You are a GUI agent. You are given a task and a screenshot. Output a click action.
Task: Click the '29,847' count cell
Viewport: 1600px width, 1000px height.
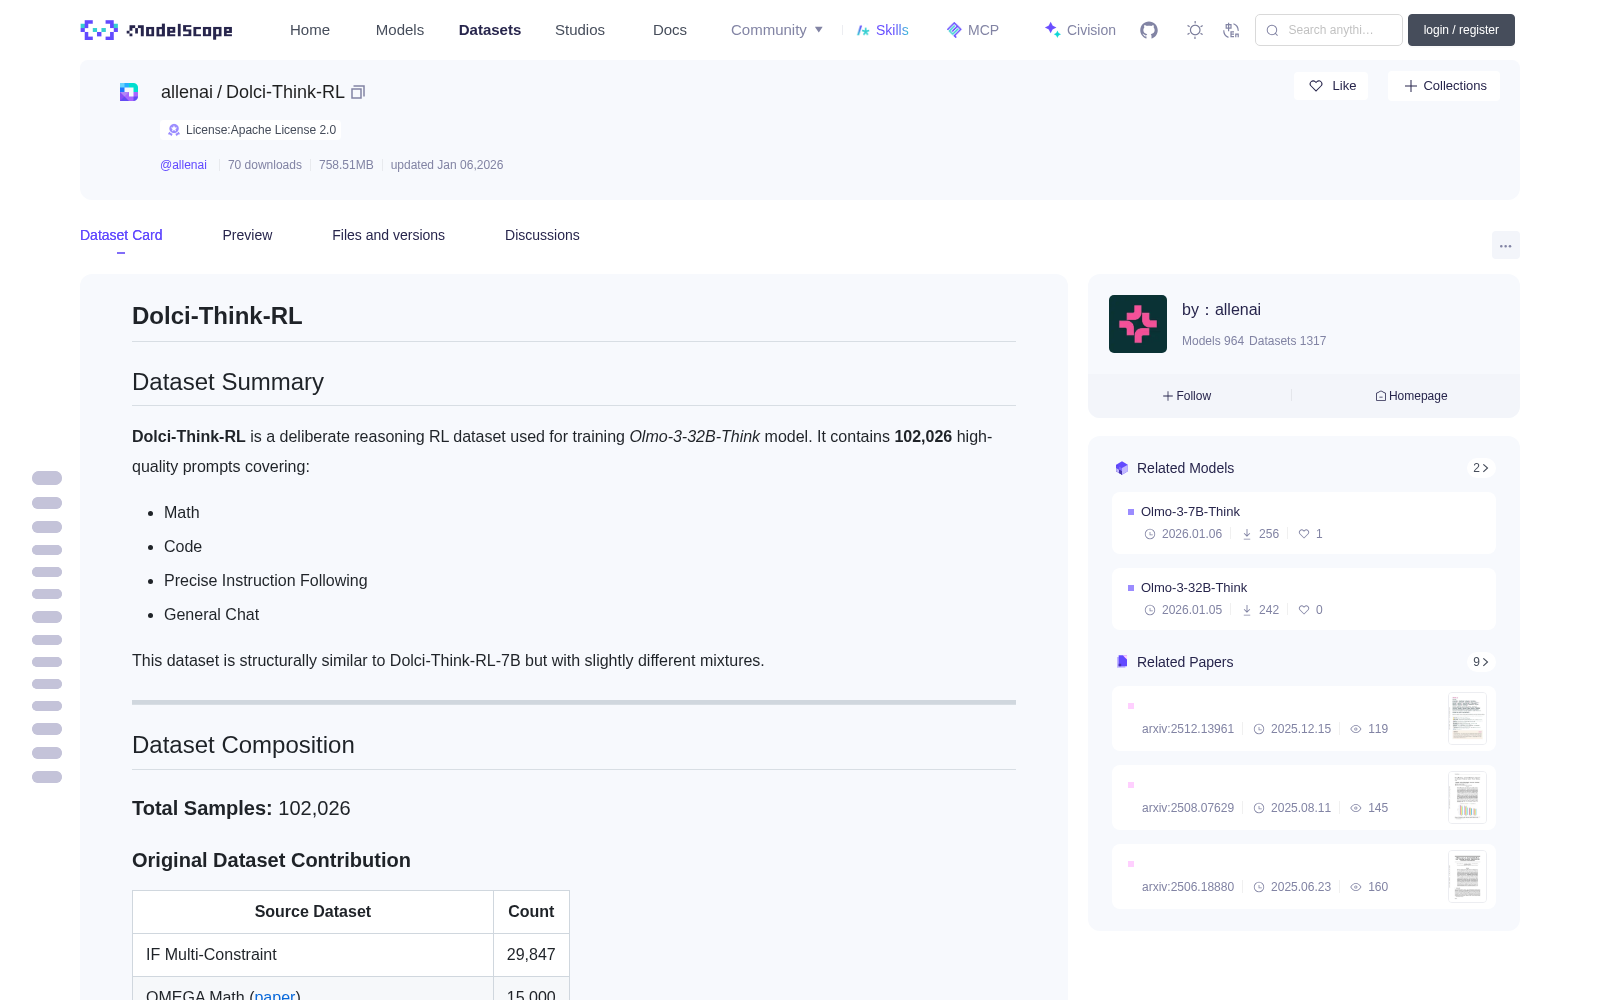coord(531,955)
